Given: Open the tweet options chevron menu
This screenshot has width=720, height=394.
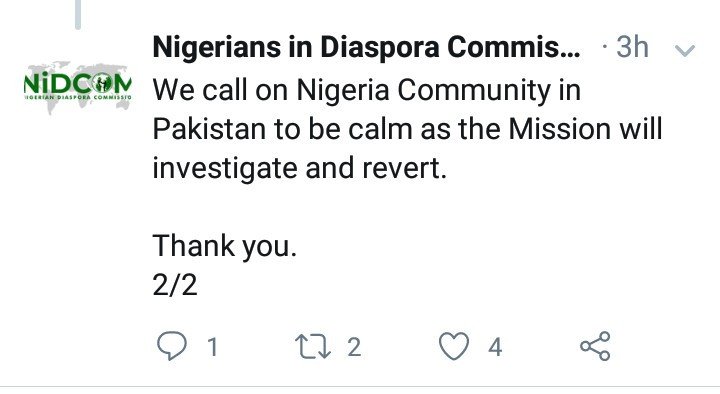Looking at the screenshot, I should (x=685, y=49).
